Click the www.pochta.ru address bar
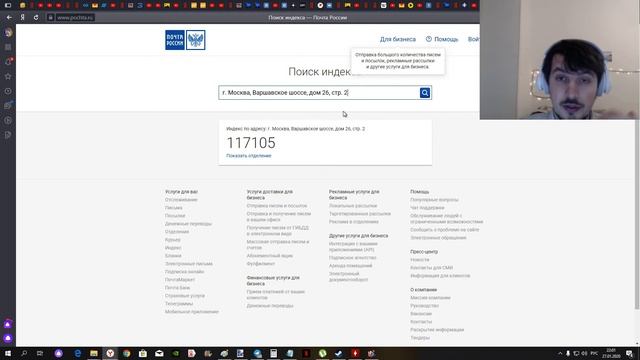 pos(75,18)
